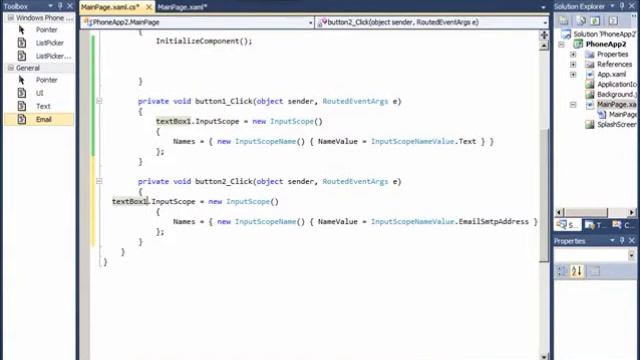Screen dimensions: 640x360
Task: Click the third (green) Solution Explorer toolbar icon
Action: pyautogui.click(x=595, y=20)
